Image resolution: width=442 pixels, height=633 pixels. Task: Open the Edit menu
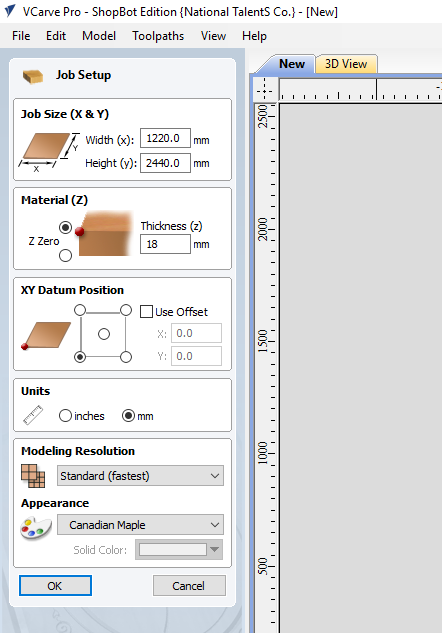coord(56,36)
